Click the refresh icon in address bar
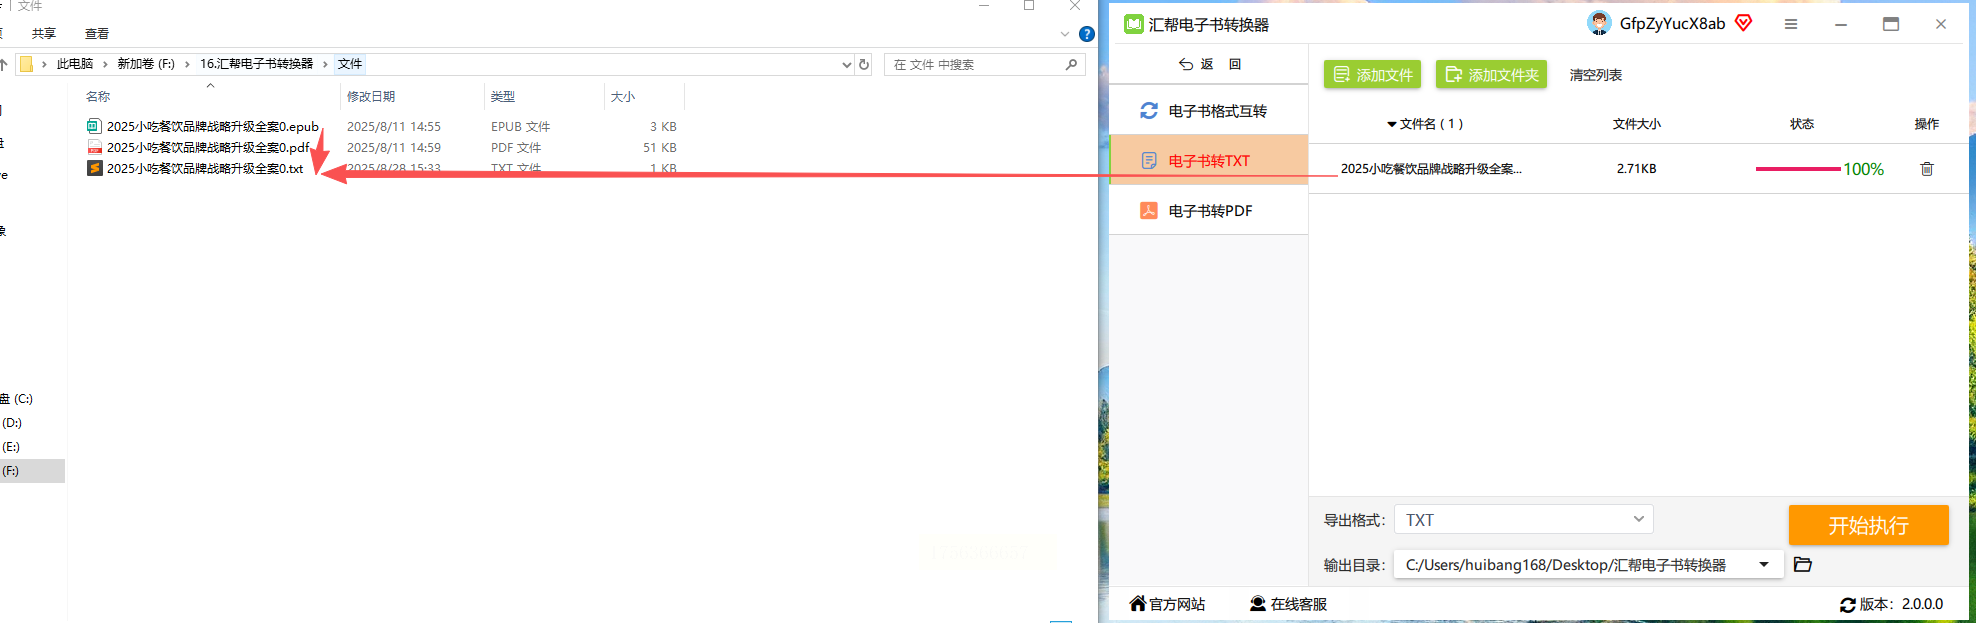Viewport: 1976px width, 623px height. coord(864,64)
